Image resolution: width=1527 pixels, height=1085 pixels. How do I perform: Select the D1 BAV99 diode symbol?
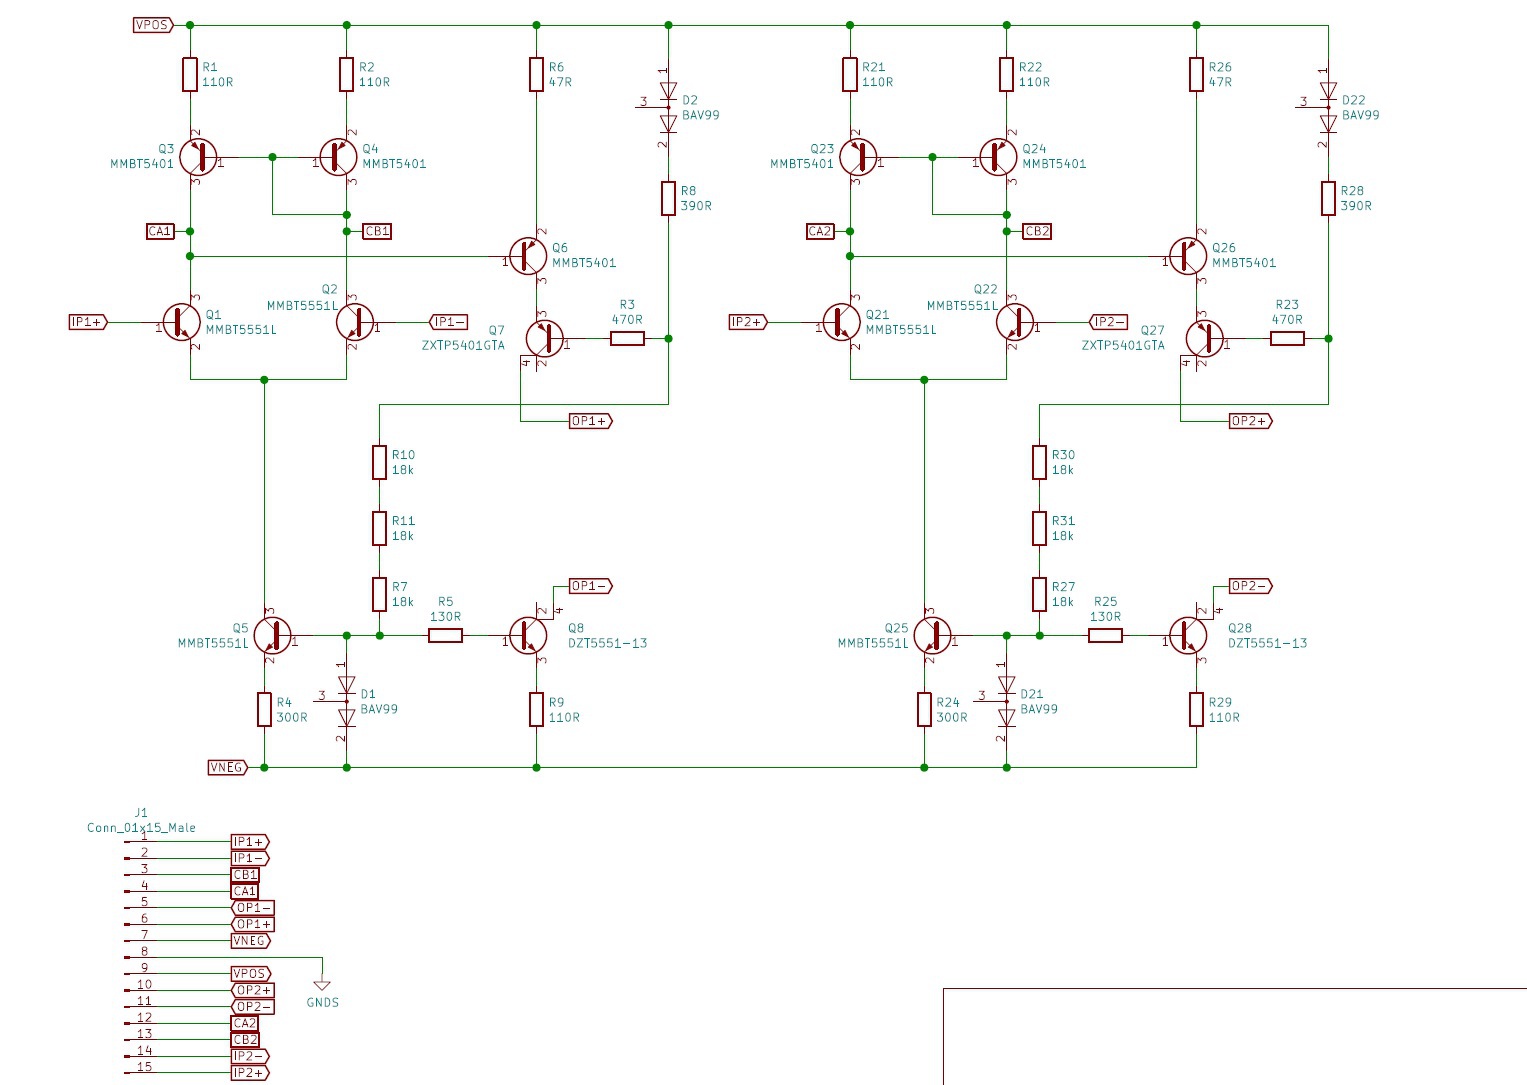coord(345,702)
